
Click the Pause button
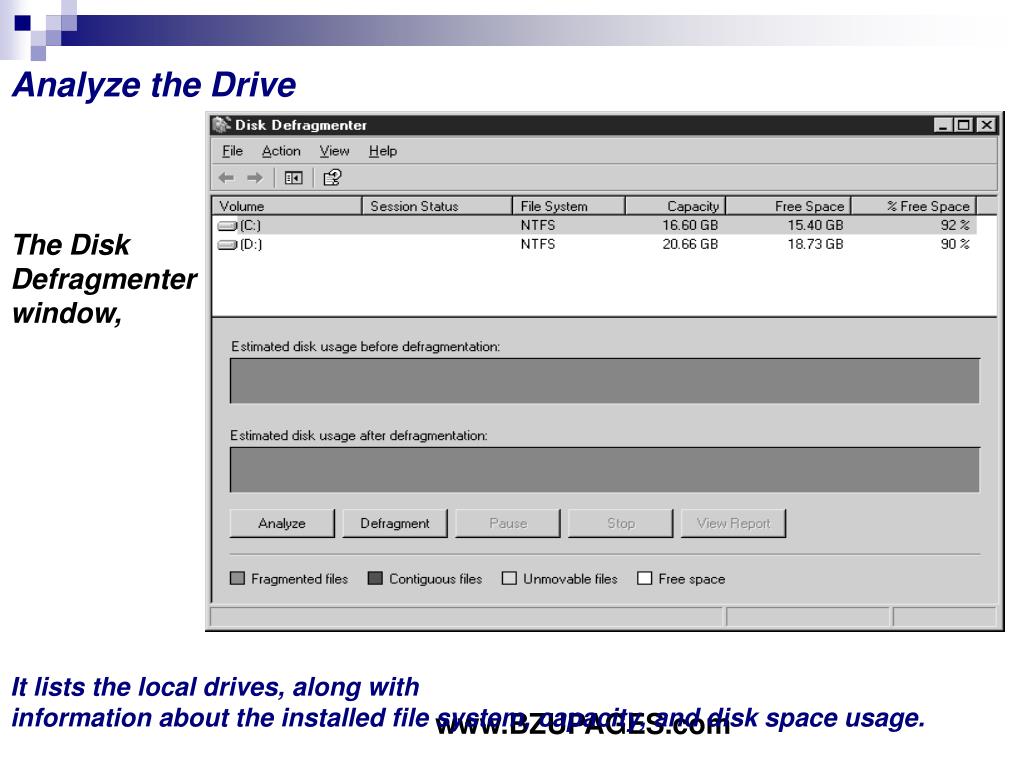click(508, 524)
